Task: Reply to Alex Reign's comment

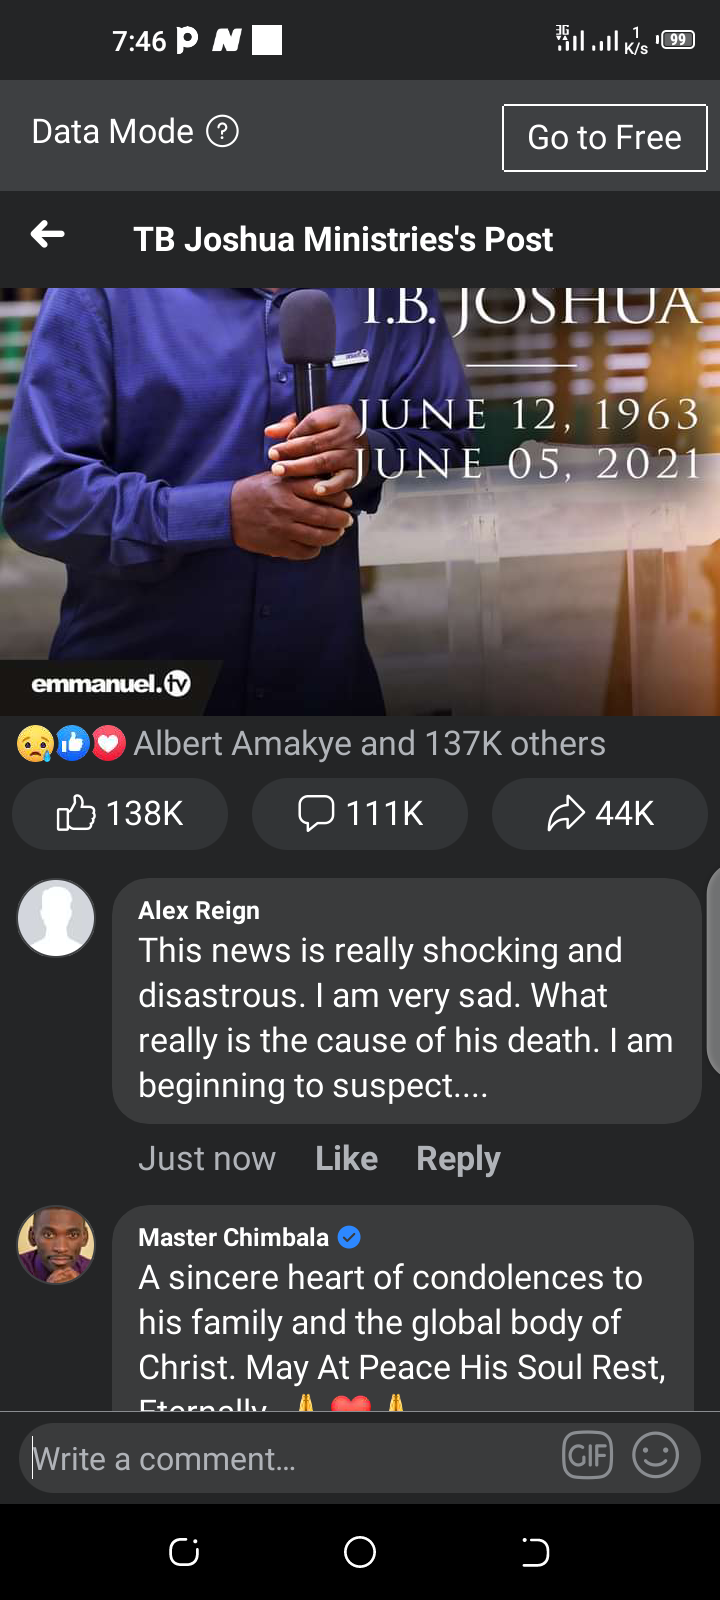Action: pos(458,1158)
